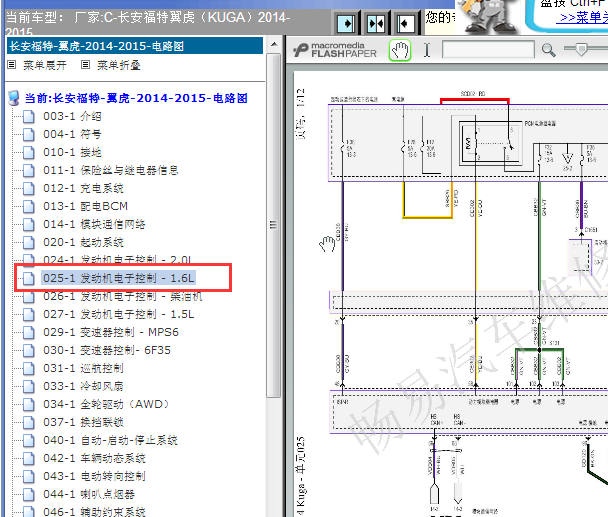
Task: Click the expand-right panel arrow button
Action: click(346, 24)
